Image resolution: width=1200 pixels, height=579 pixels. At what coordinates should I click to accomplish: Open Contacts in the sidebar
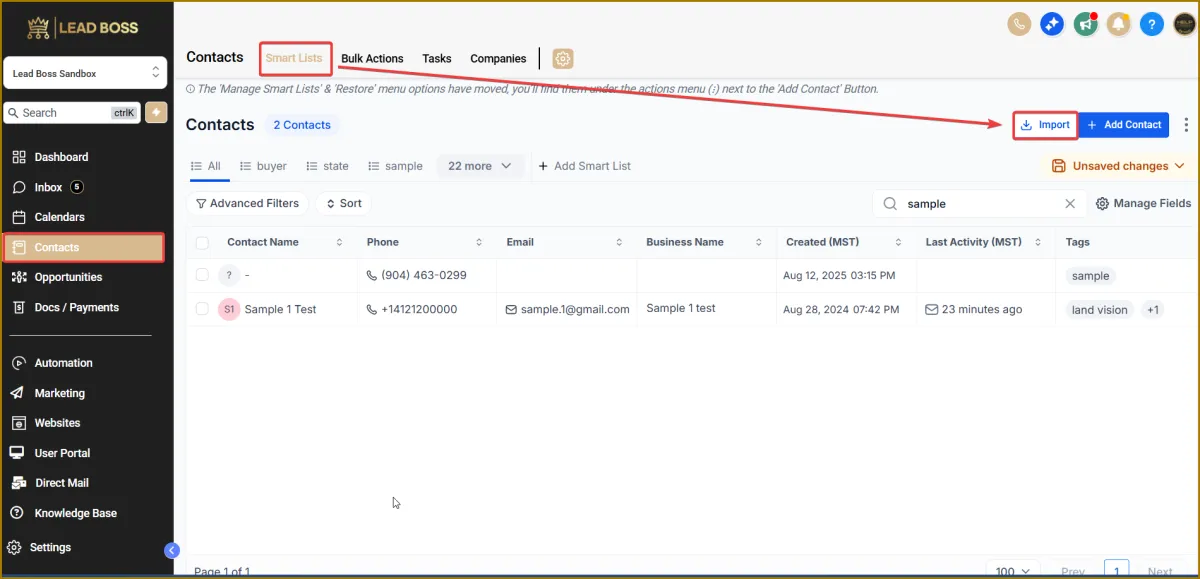84,247
